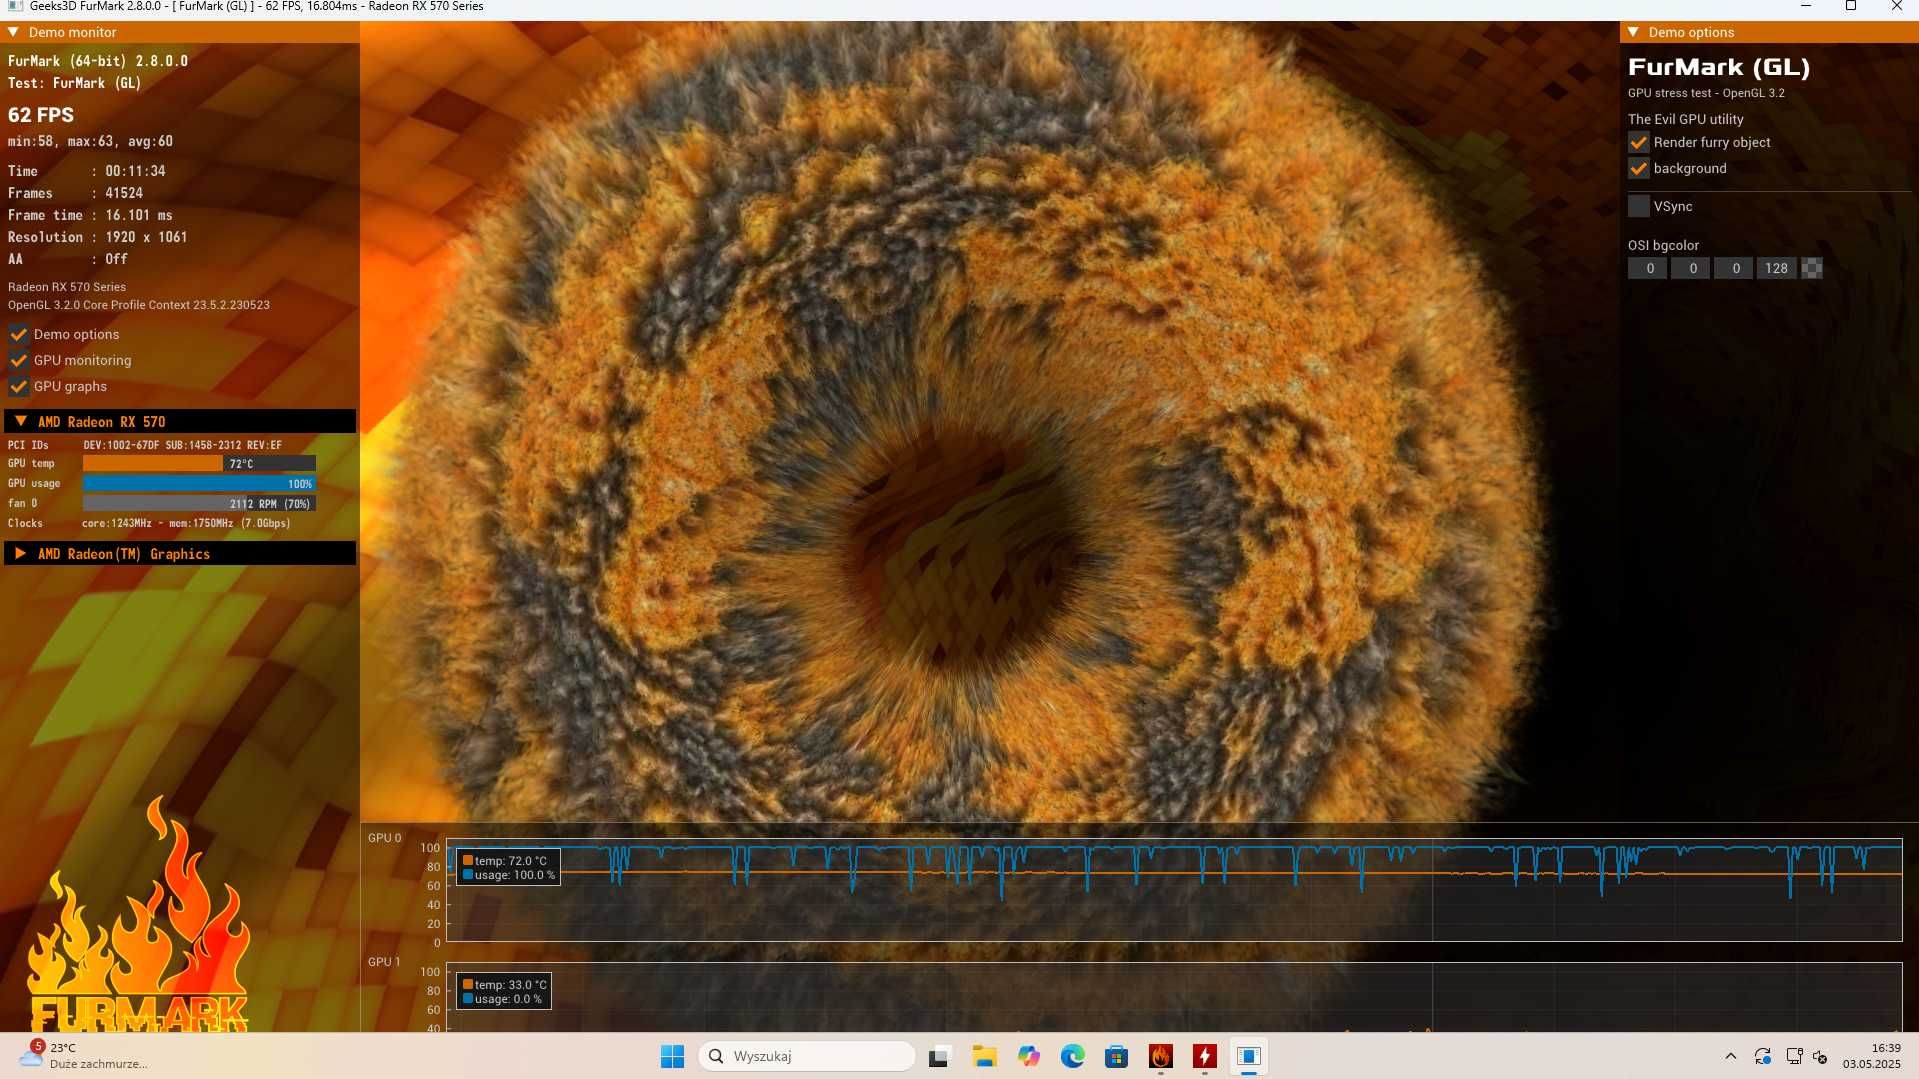Click the Frame time 16.101 ms line
The height and width of the screenshot is (1079, 1919).
point(90,215)
